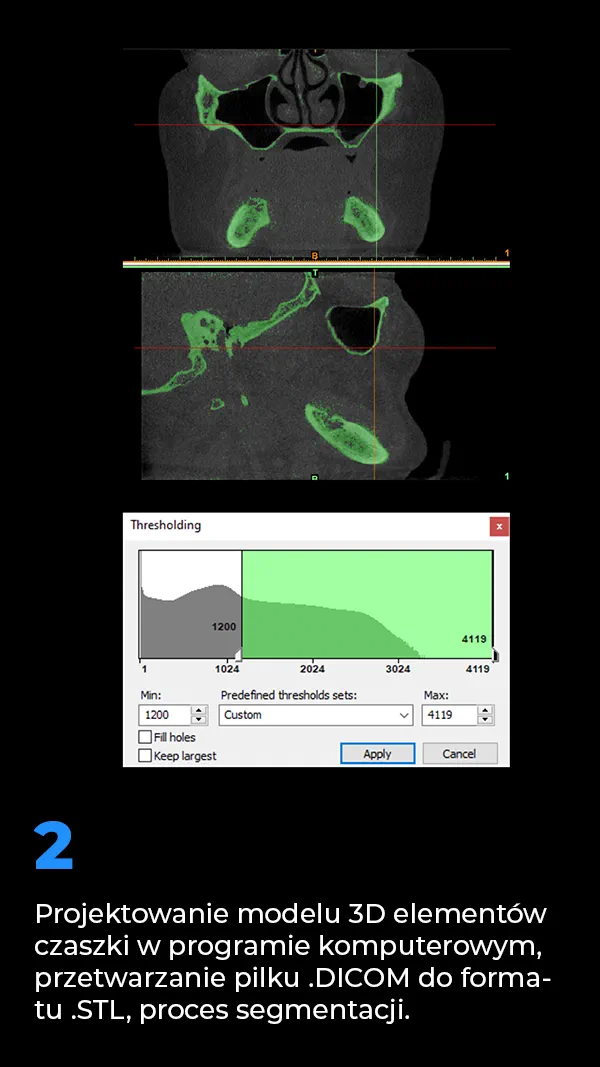The width and height of the screenshot is (600, 1067).
Task: Click the Max threshold value field
Action: pyautogui.click(x=448, y=715)
